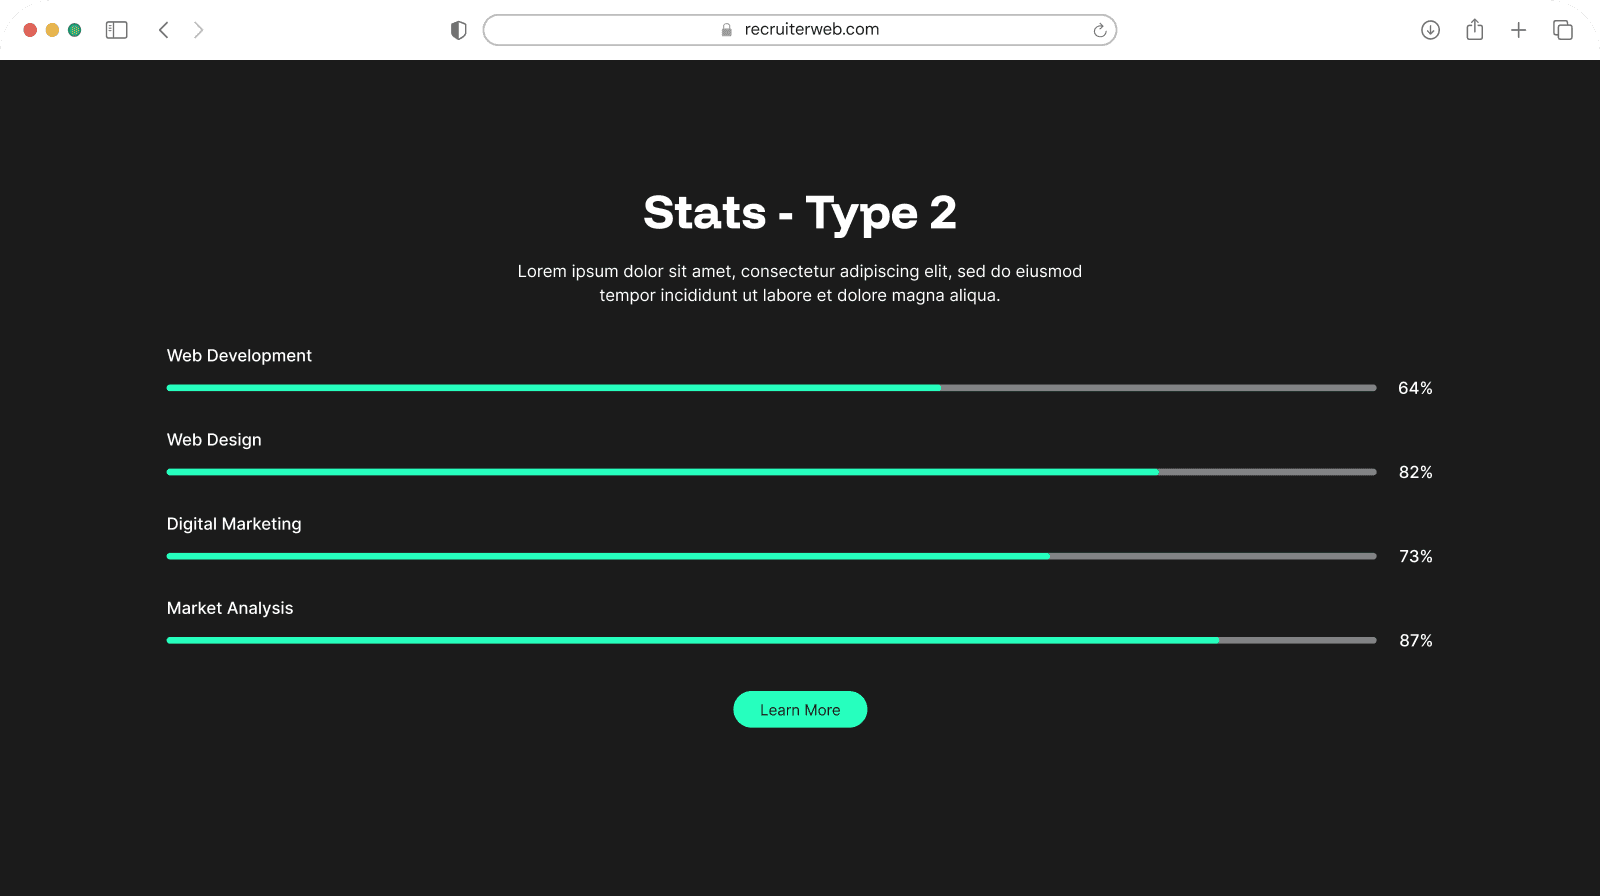Click the lock icon beside the URL
1600x896 pixels.
(727, 30)
